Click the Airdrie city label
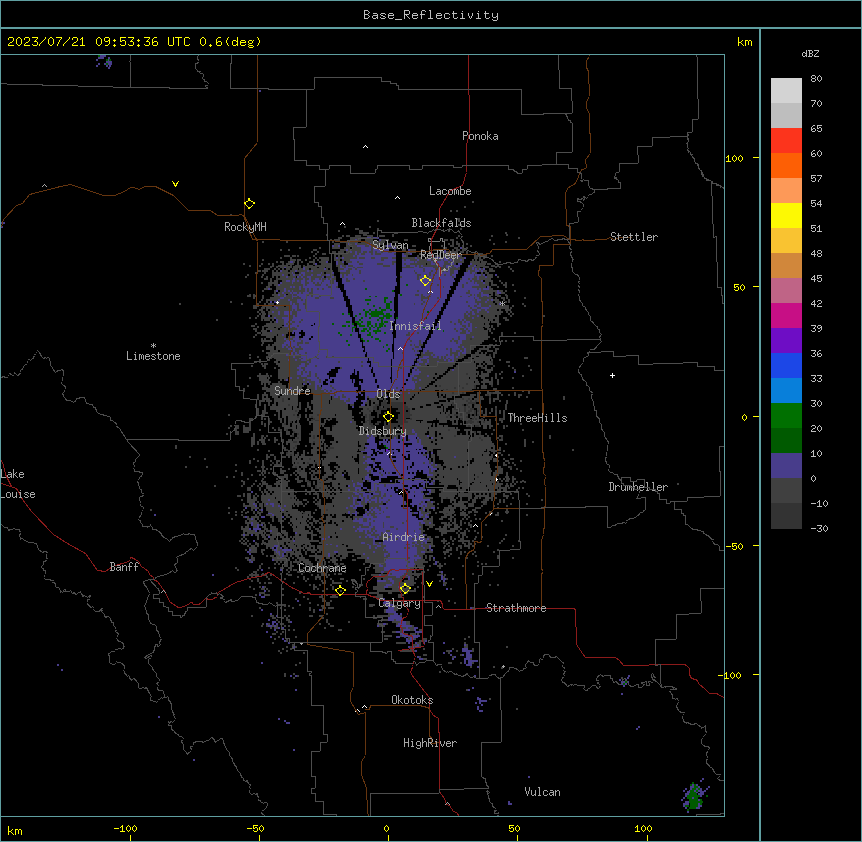This screenshot has height=842, width=862. 404,537
